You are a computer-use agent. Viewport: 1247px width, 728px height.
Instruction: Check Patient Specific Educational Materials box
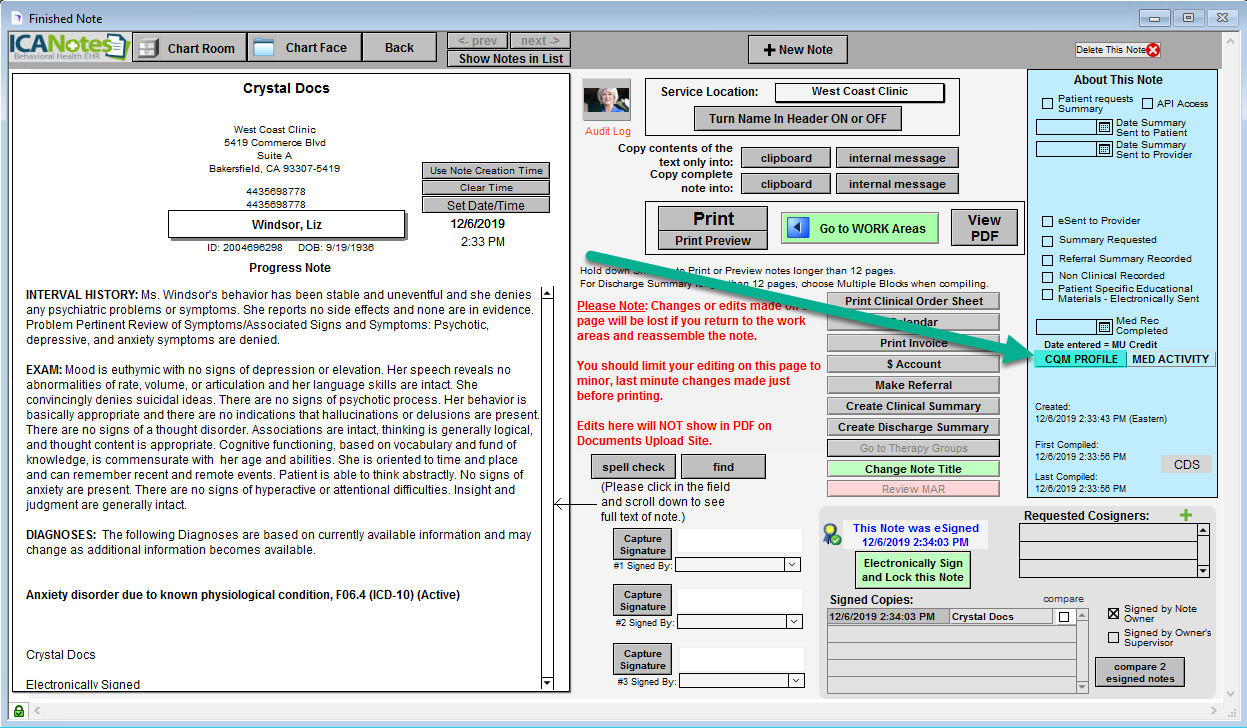pyautogui.click(x=1048, y=293)
